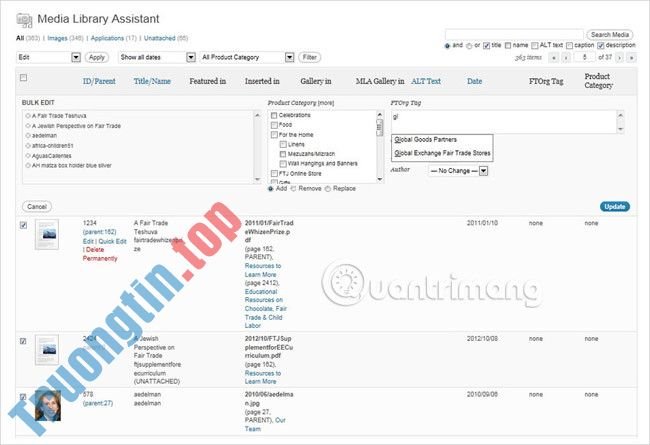Enable the caption search checkbox
Screen dimensions: 650x445
tap(570, 46)
